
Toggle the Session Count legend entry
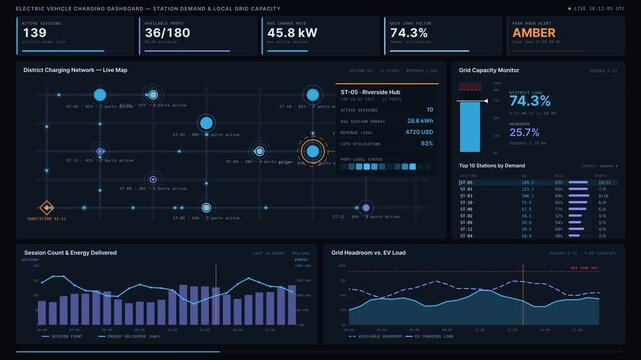click(62, 336)
